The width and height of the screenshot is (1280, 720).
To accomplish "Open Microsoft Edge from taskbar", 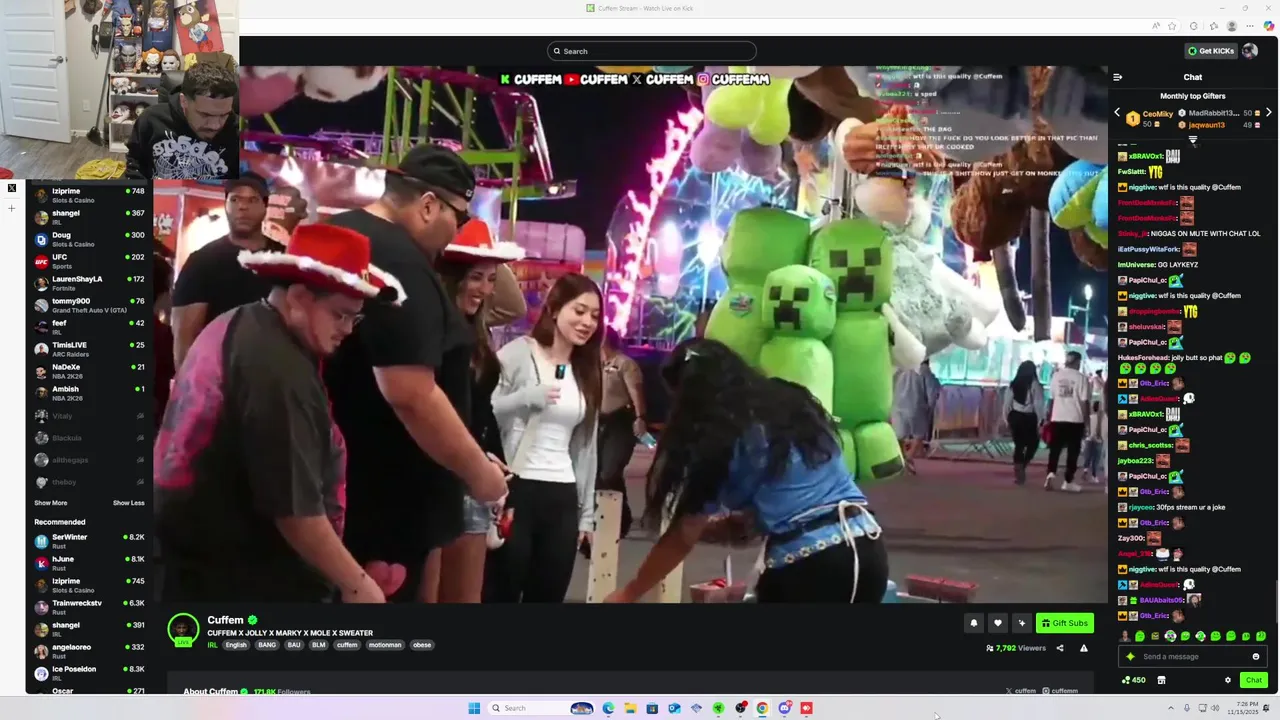I will [x=608, y=708].
